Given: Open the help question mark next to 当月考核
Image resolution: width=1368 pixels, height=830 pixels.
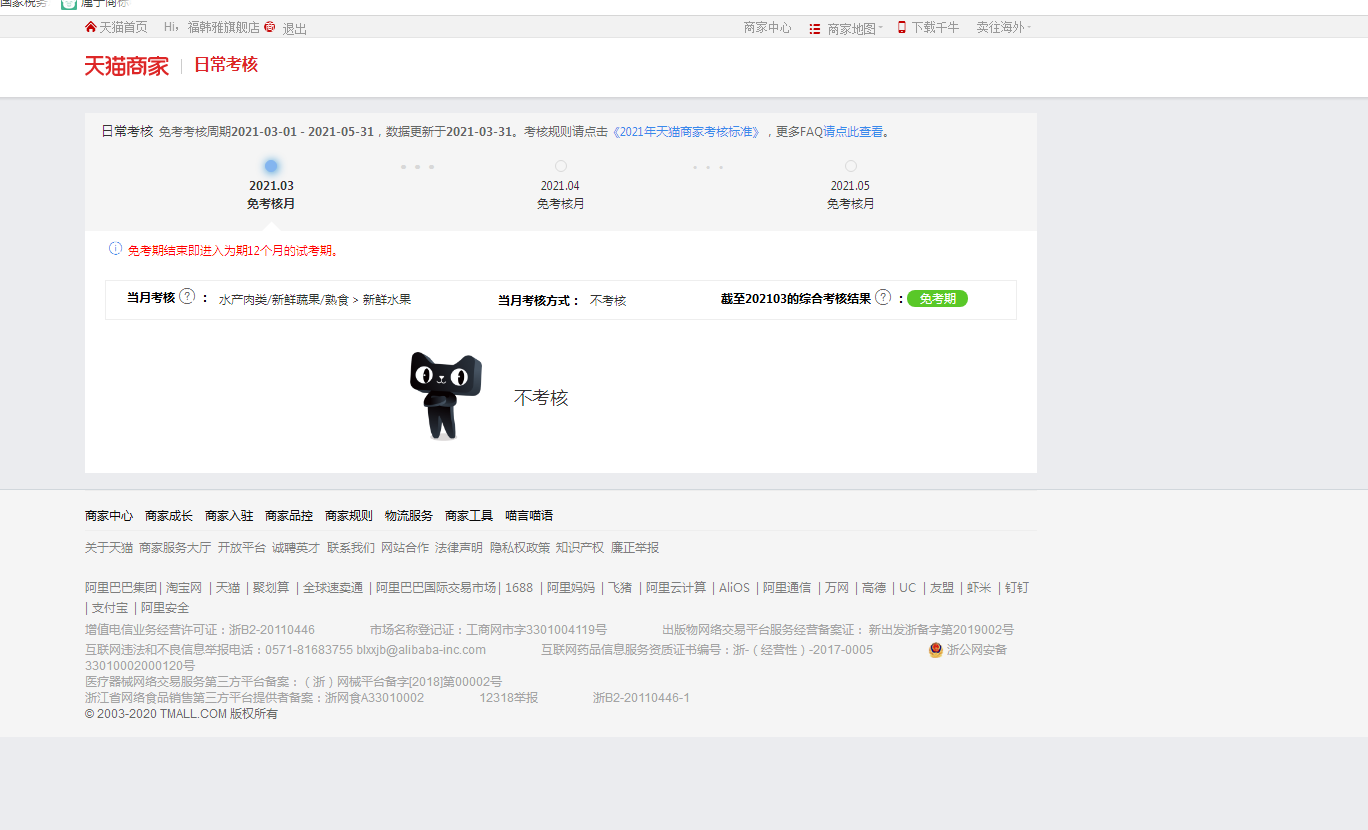Looking at the screenshot, I should coord(187,297).
